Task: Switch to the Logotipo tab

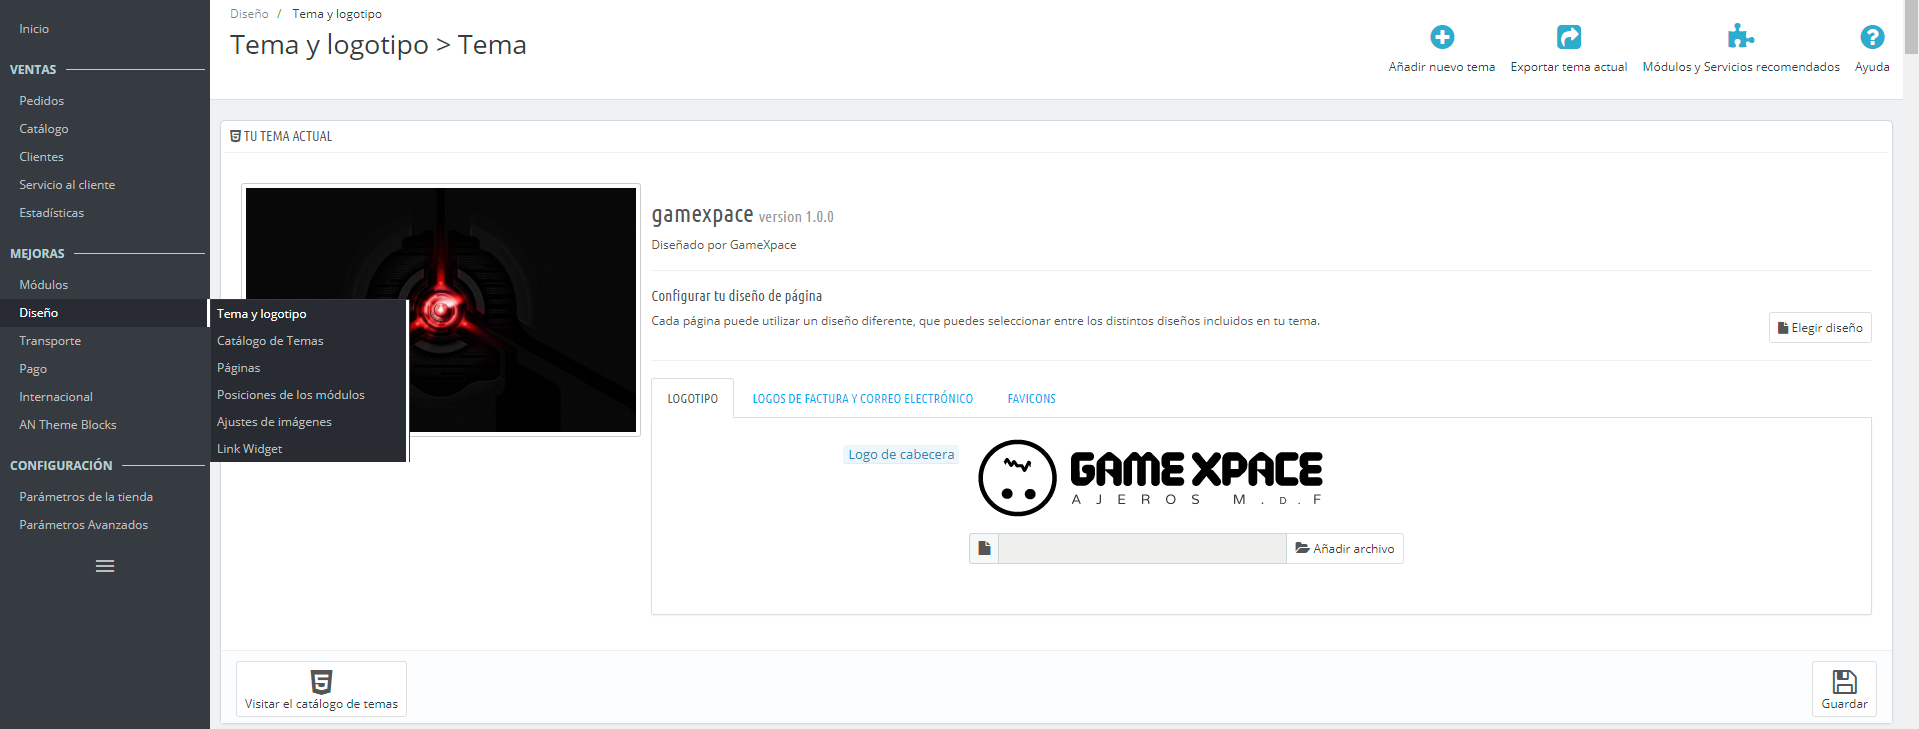Action: 692,398
